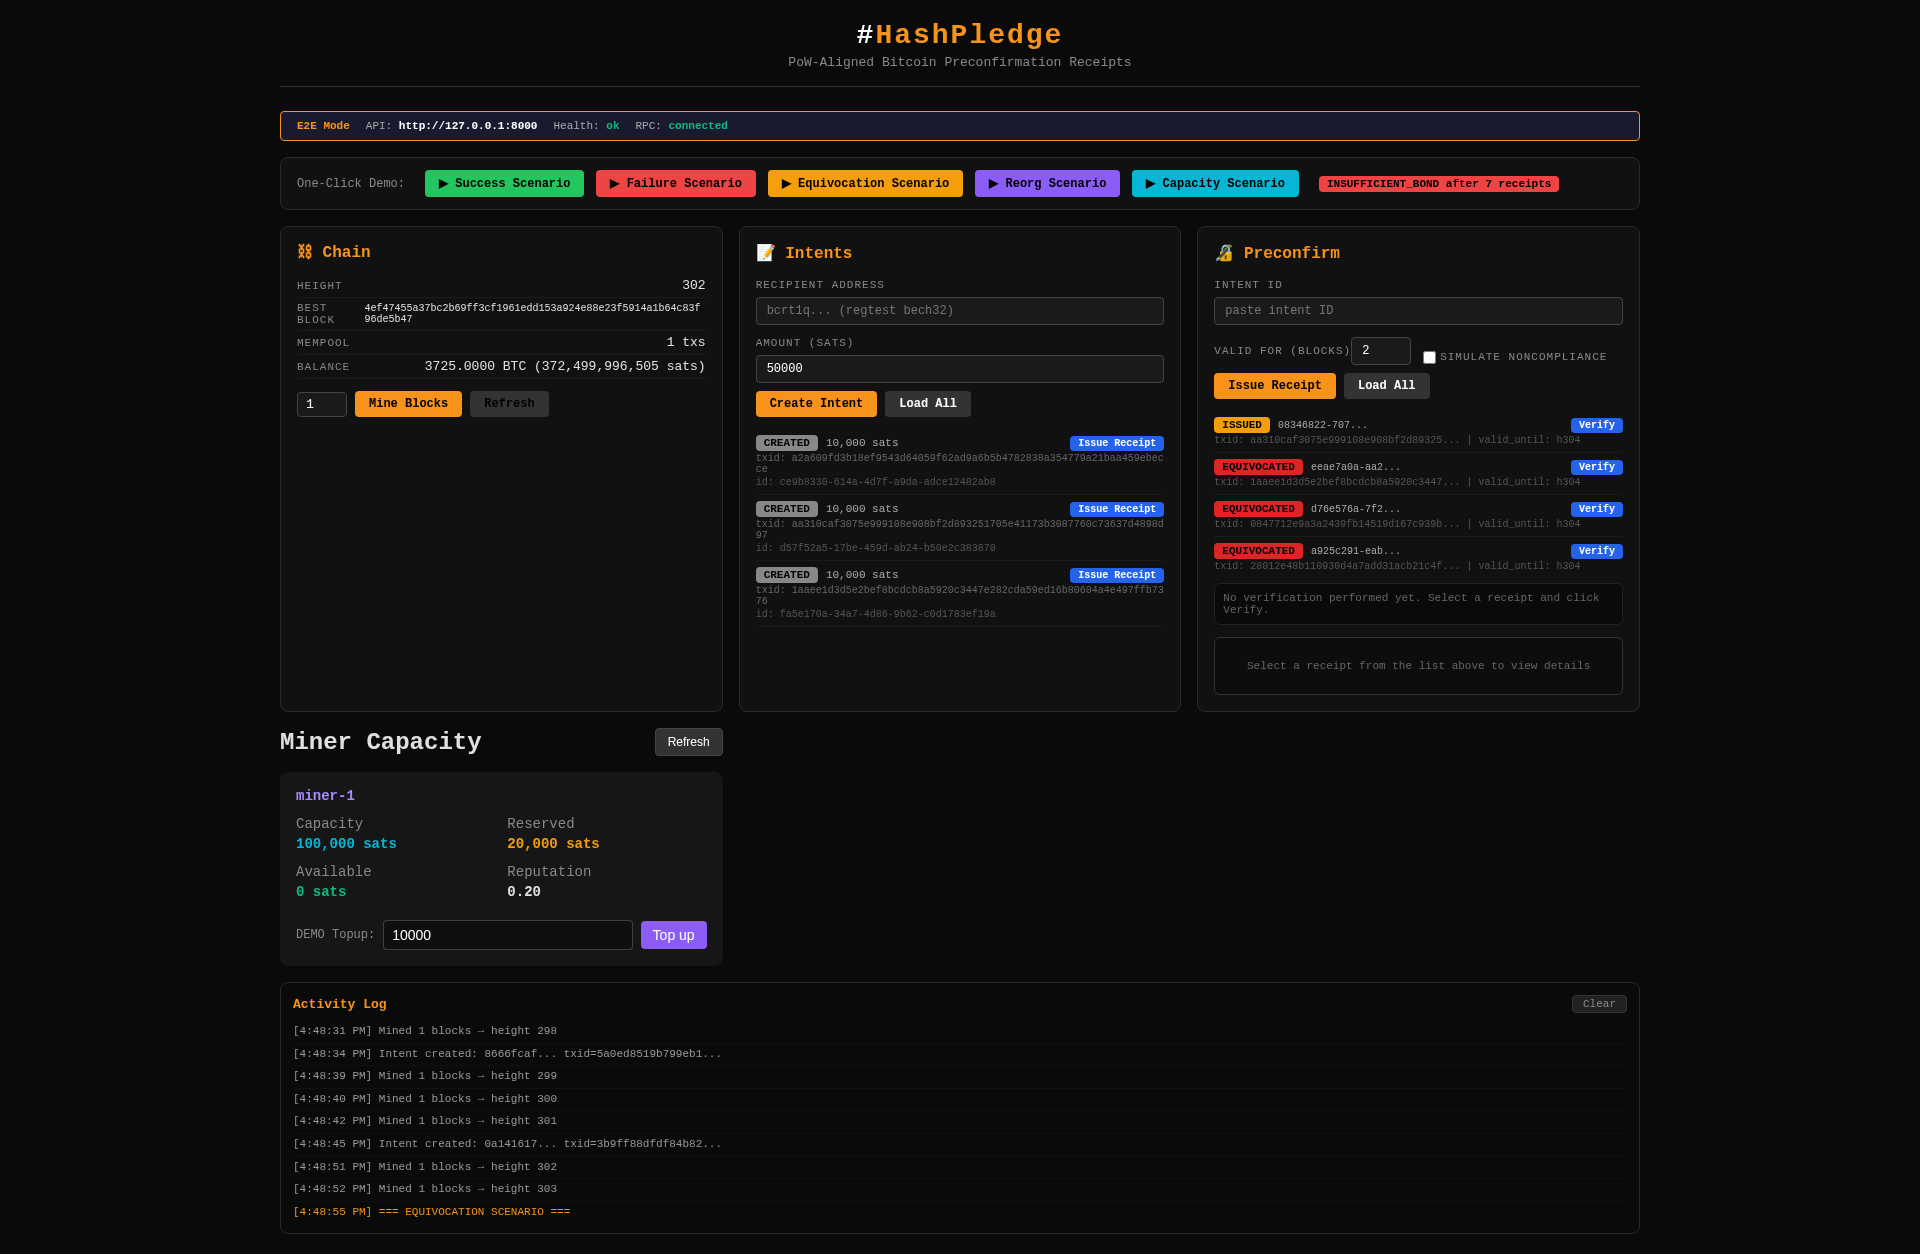Image resolution: width=1920 pixels, height=1254 pixels.
Task: Launch the Equivocation Scenario
Action: 865,184
